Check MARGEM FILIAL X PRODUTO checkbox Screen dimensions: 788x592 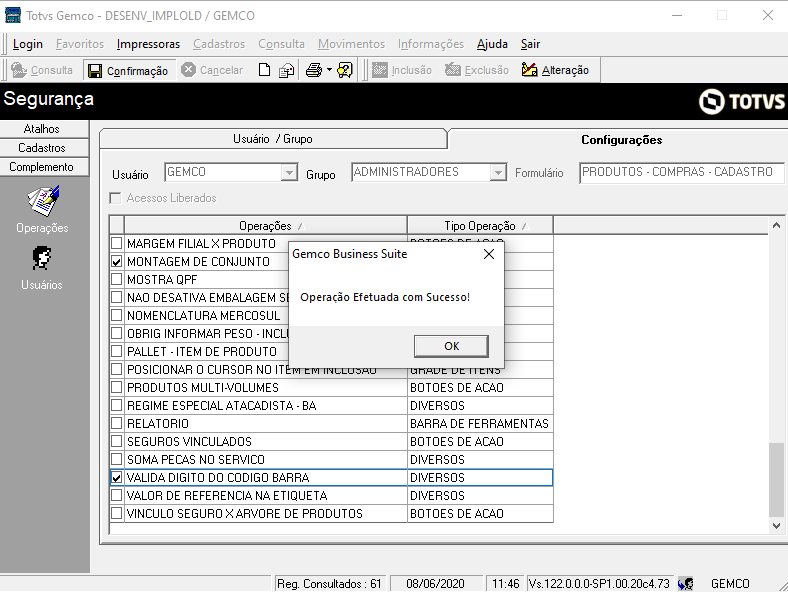(x=117, y=244)
